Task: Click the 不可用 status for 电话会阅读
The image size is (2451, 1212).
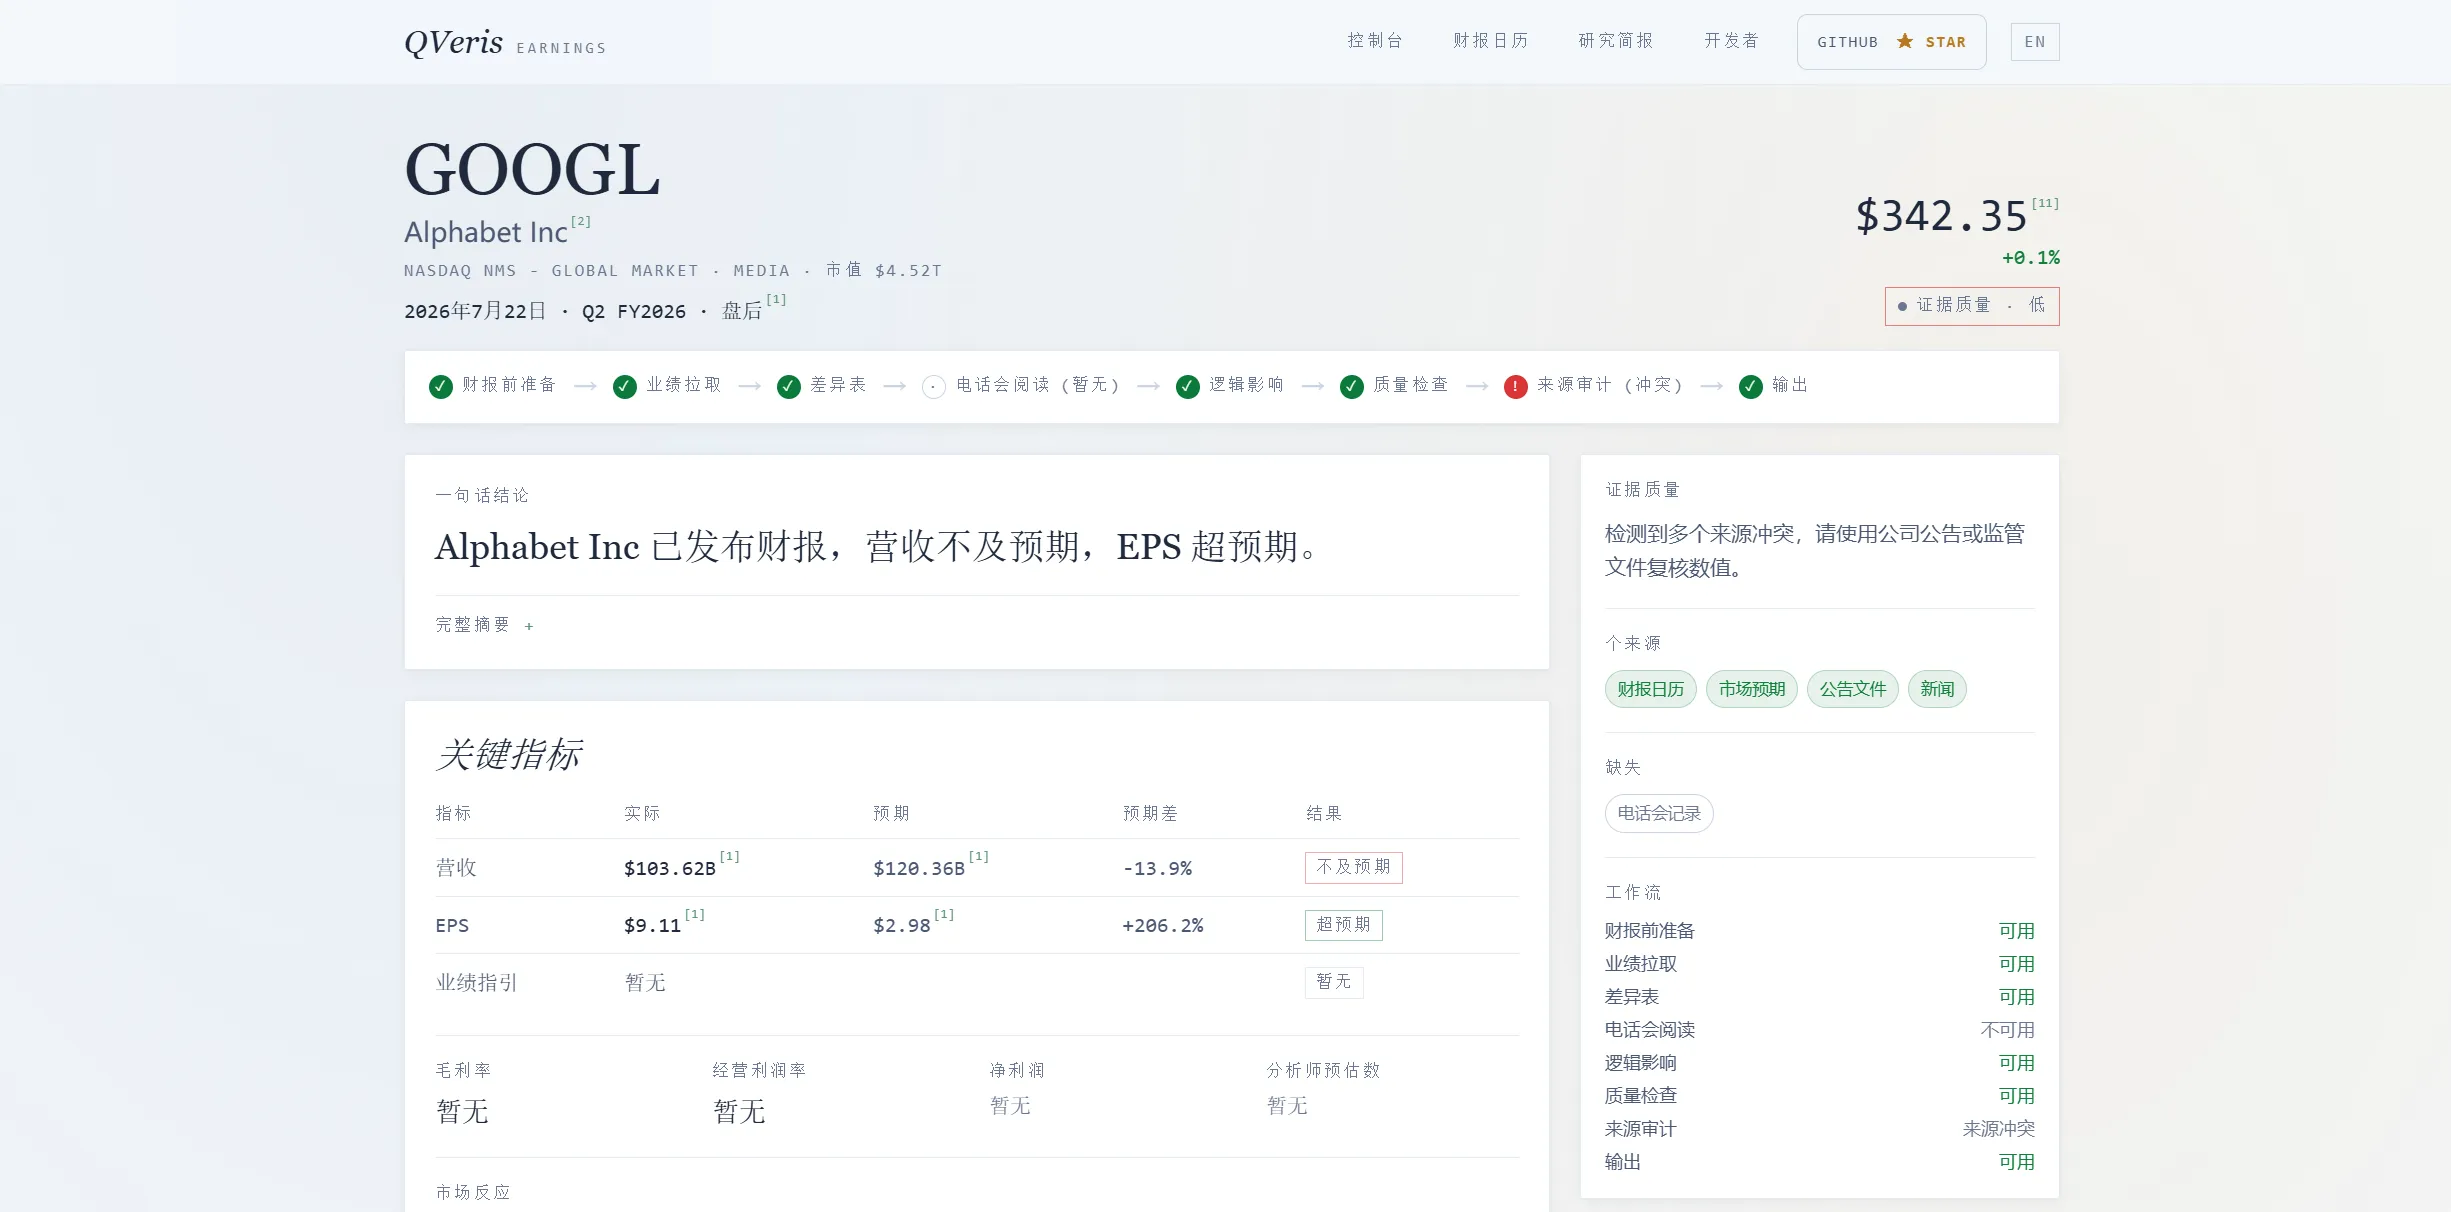Action: 2007,1030
